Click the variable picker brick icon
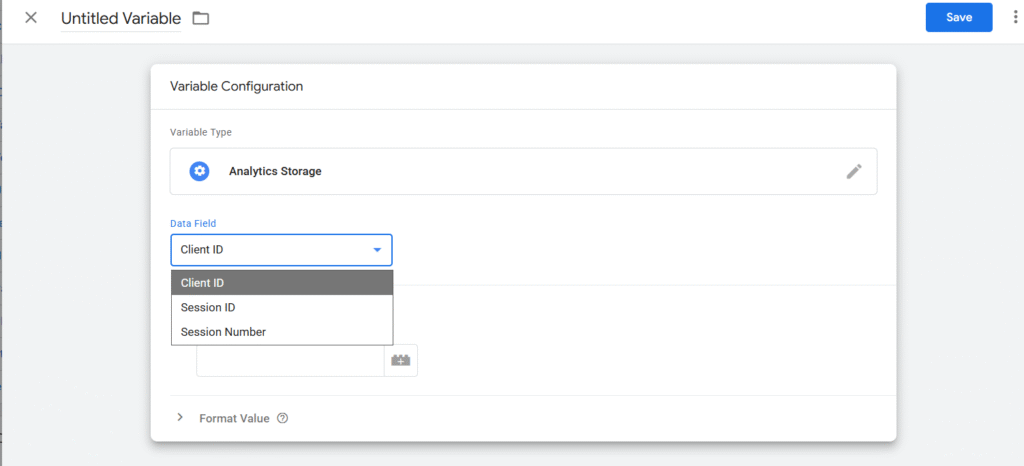This screenshot has height=466, width=1024. coord(401,361)
